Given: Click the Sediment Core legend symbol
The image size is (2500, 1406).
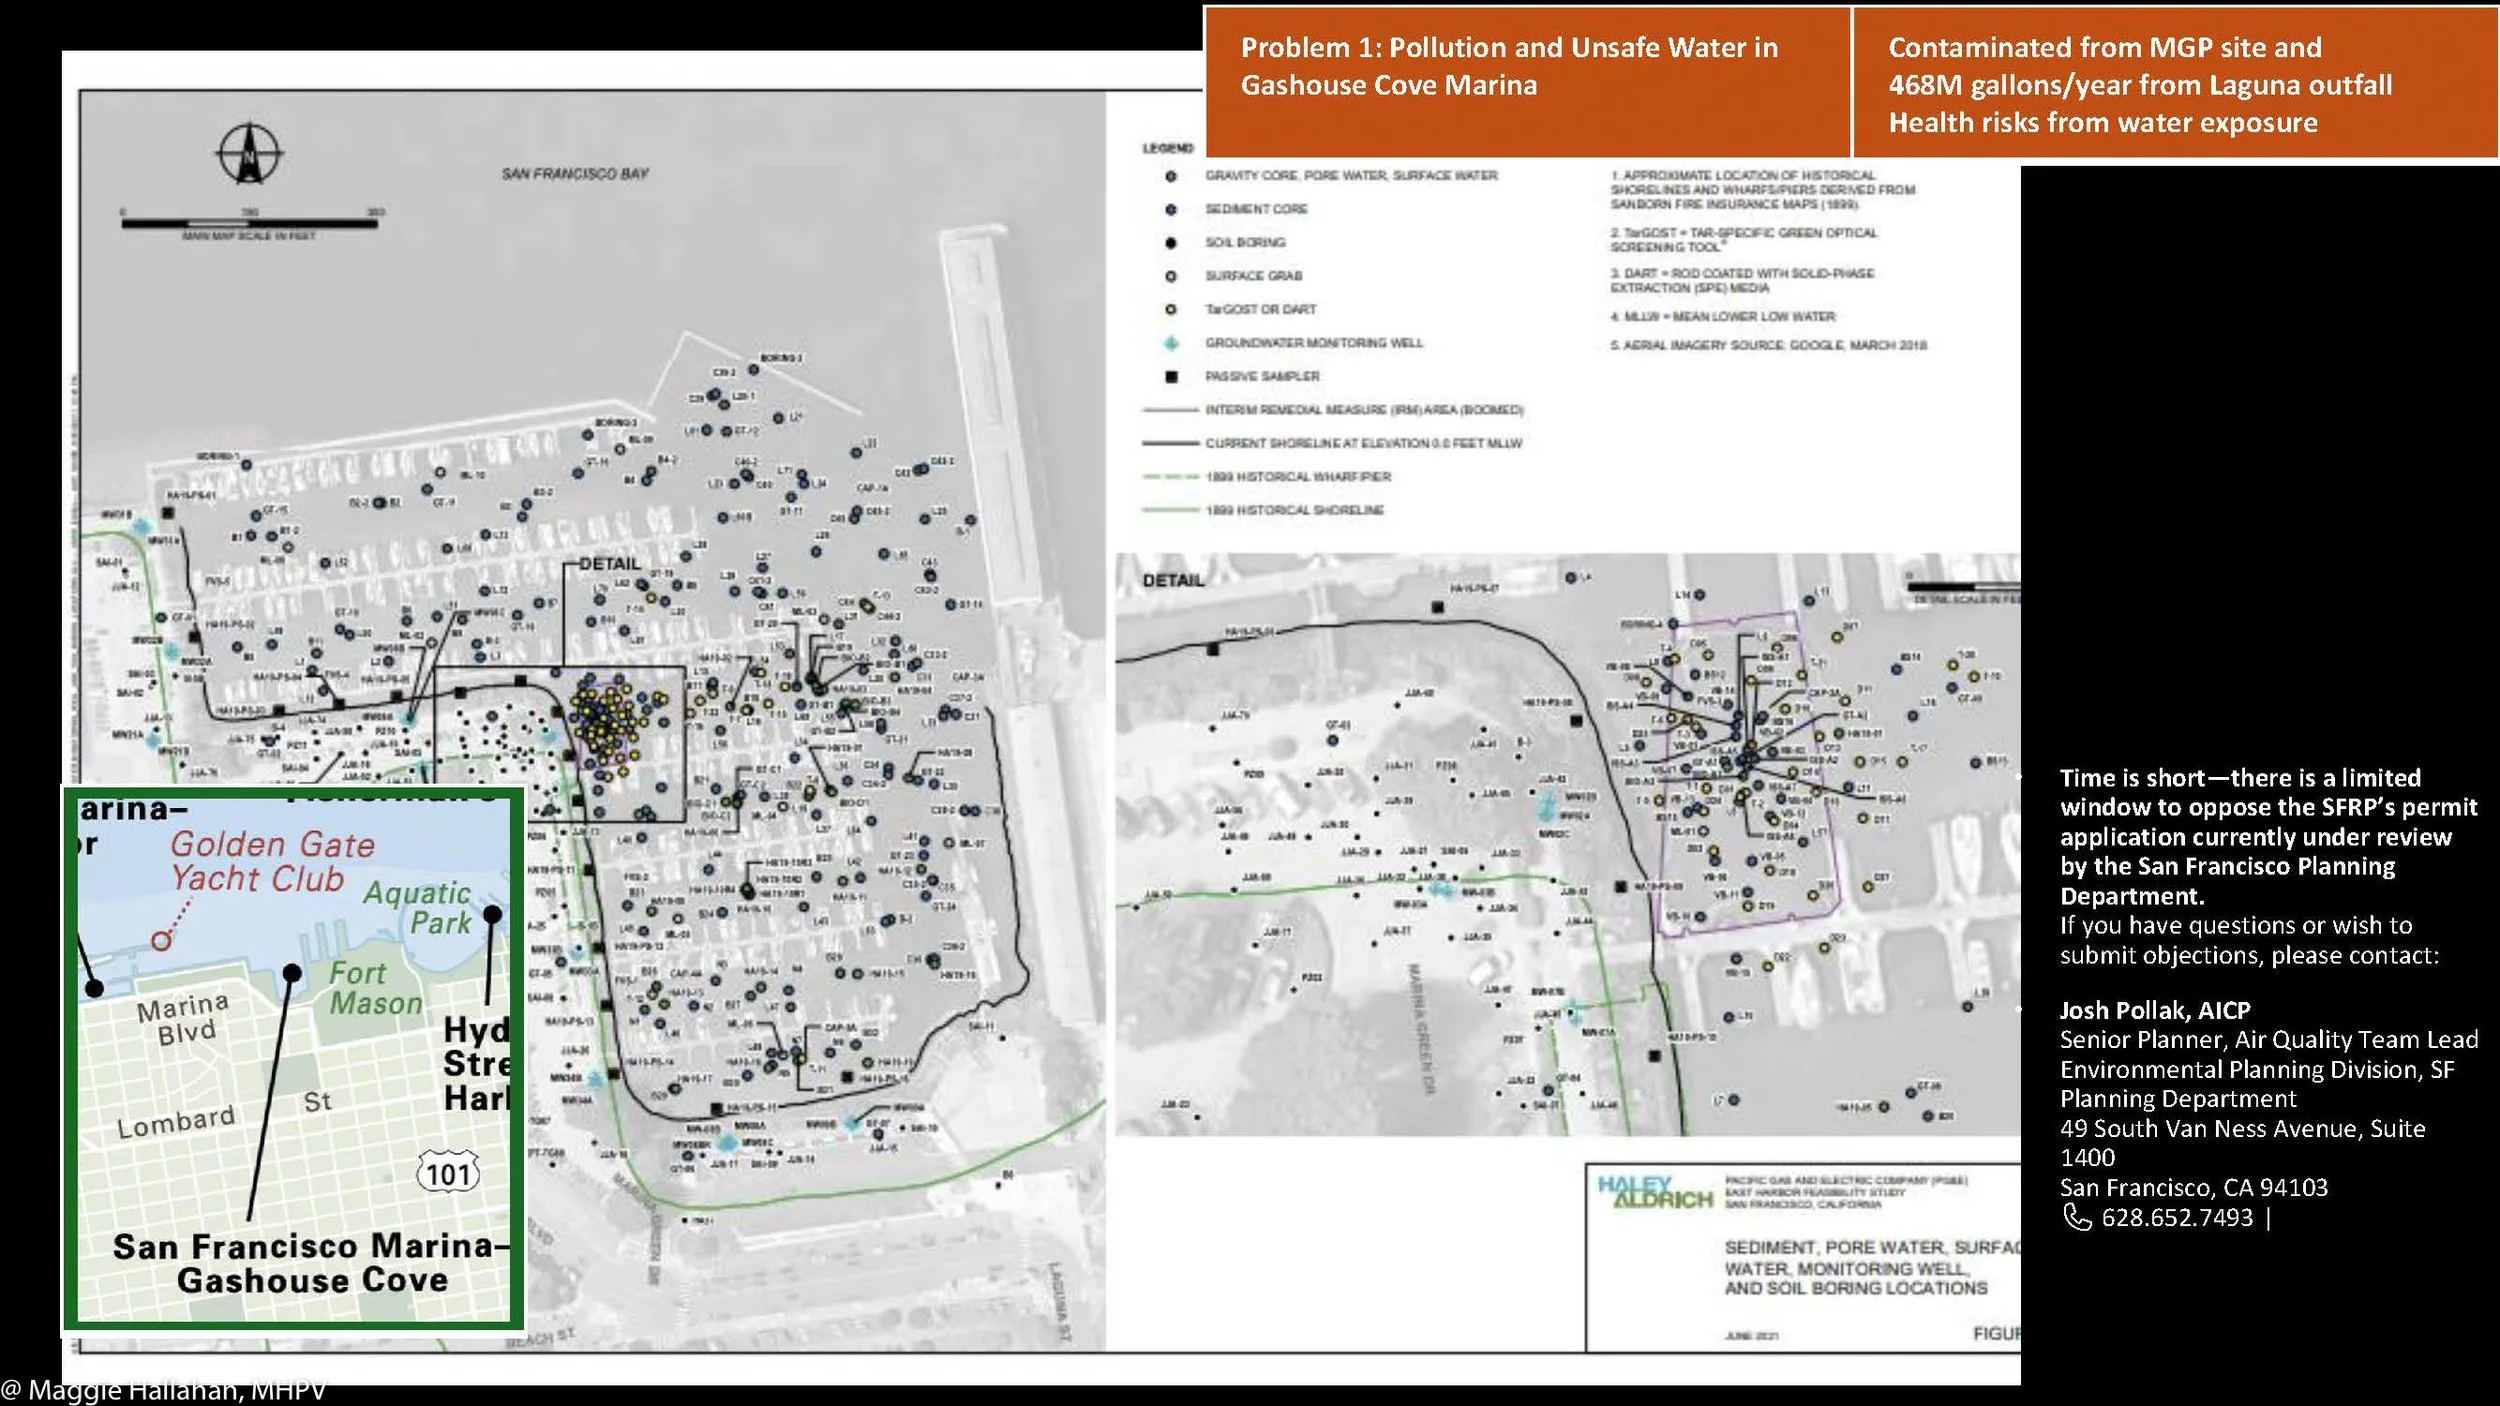Looking at the screenshot, I should coord(1171,210).
